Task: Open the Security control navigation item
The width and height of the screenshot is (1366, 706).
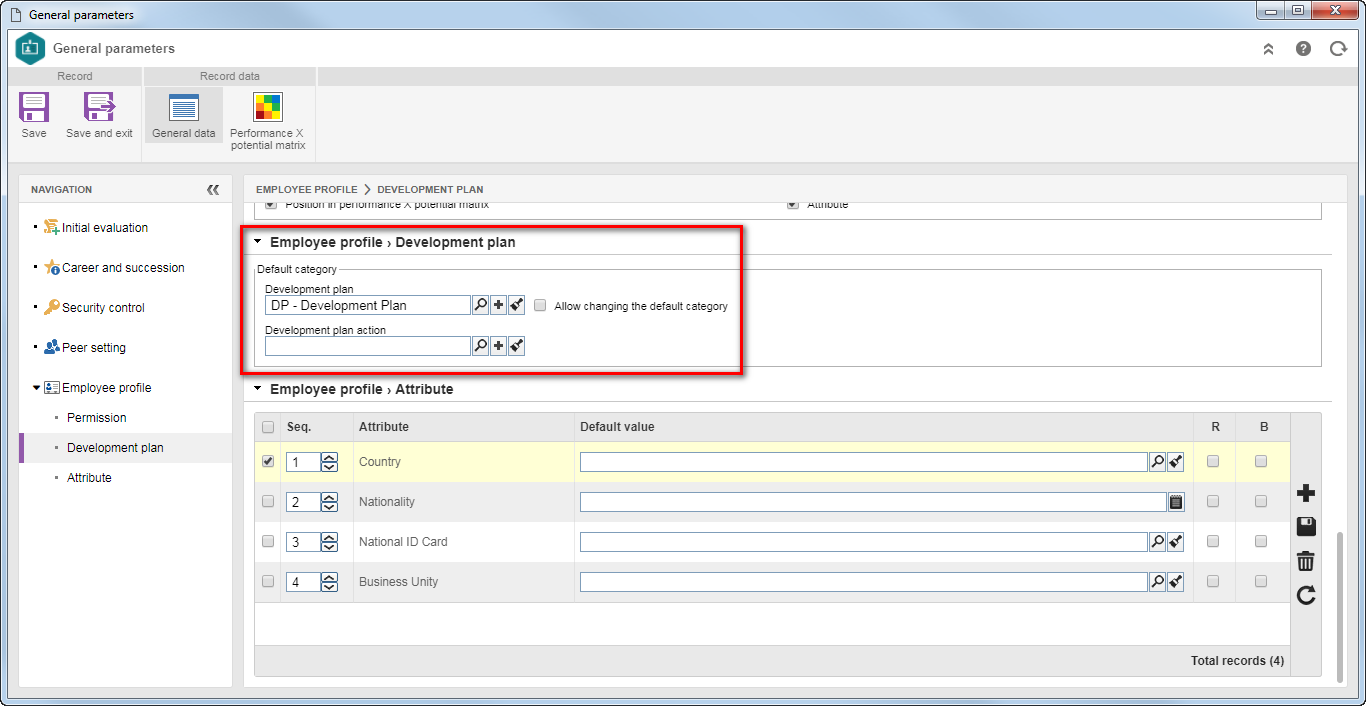Action: click(103, 307)
